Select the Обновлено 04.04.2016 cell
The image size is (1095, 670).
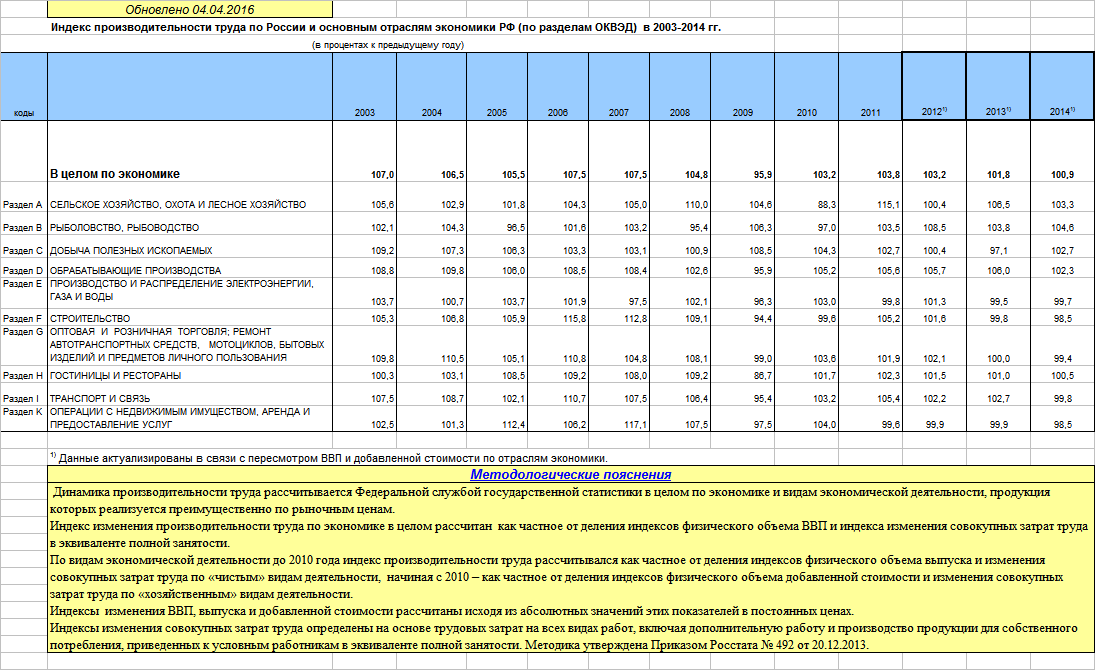pos(190,9)
